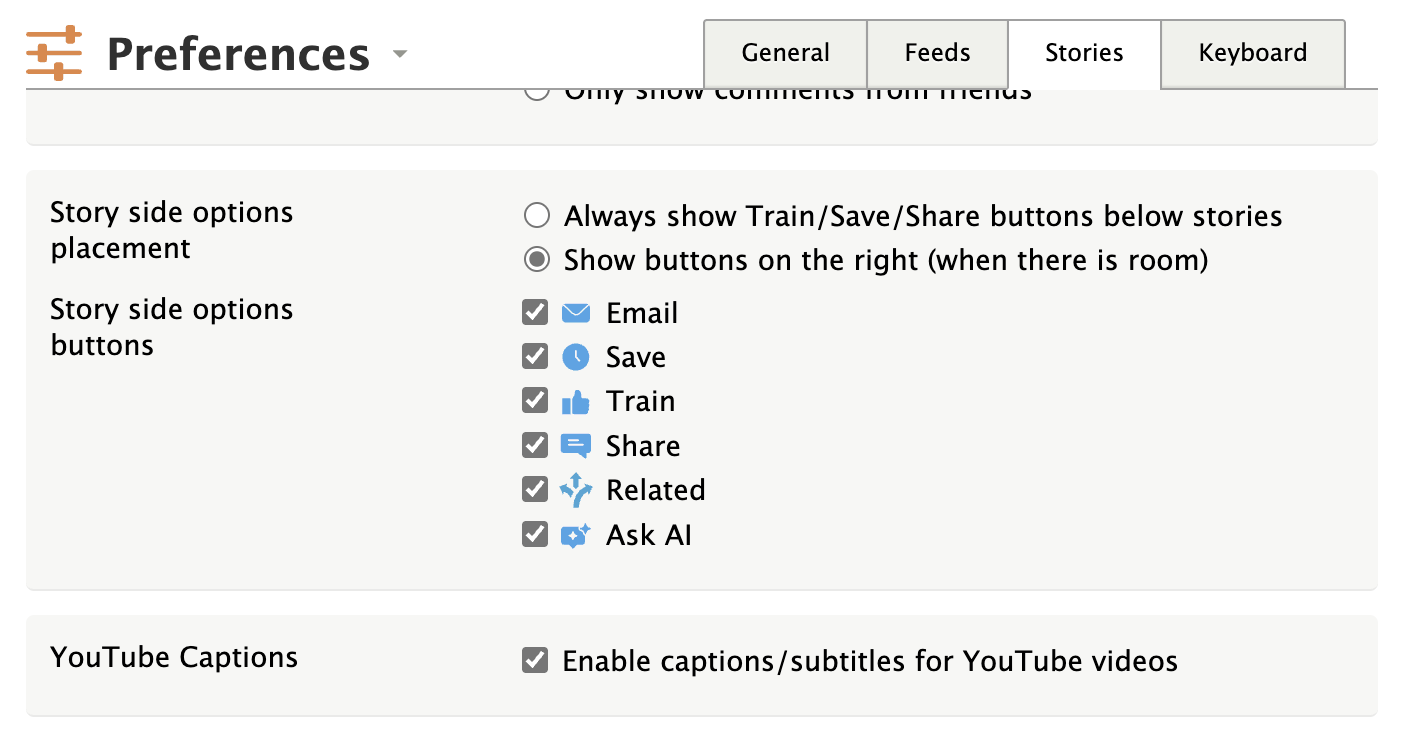Go to the Keyboard tab
Viewport: 1404px width, 730px height.
click(1252, 53)
